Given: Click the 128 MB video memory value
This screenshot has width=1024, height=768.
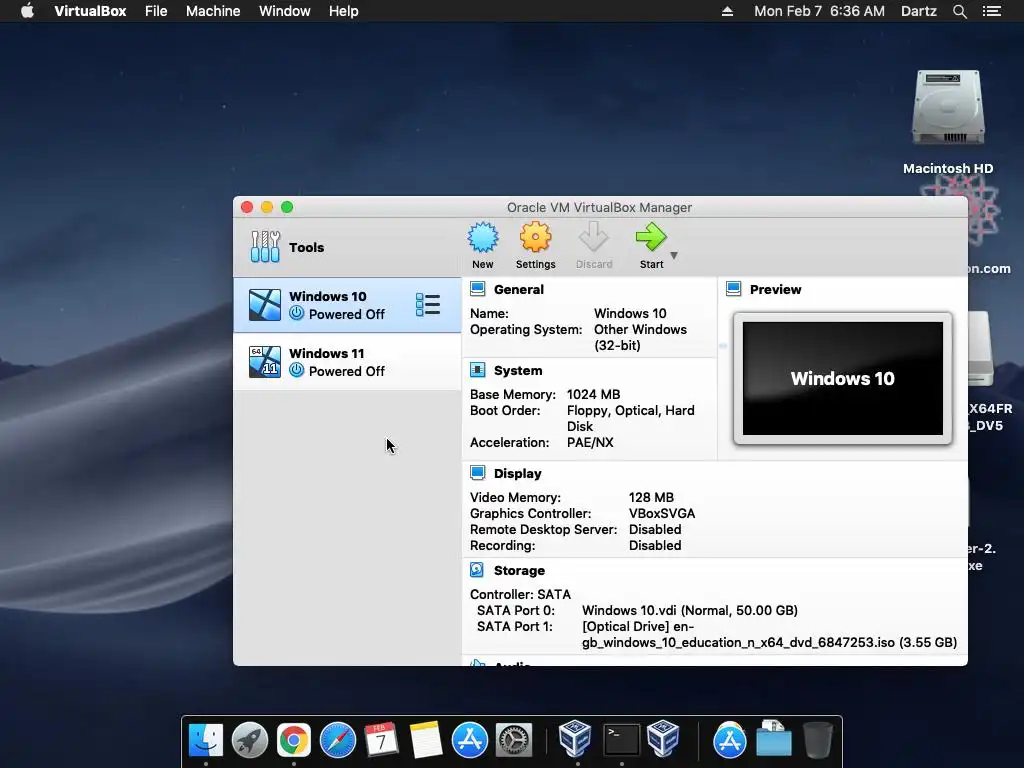Looking at the screenshot, I should pos(651,497).
